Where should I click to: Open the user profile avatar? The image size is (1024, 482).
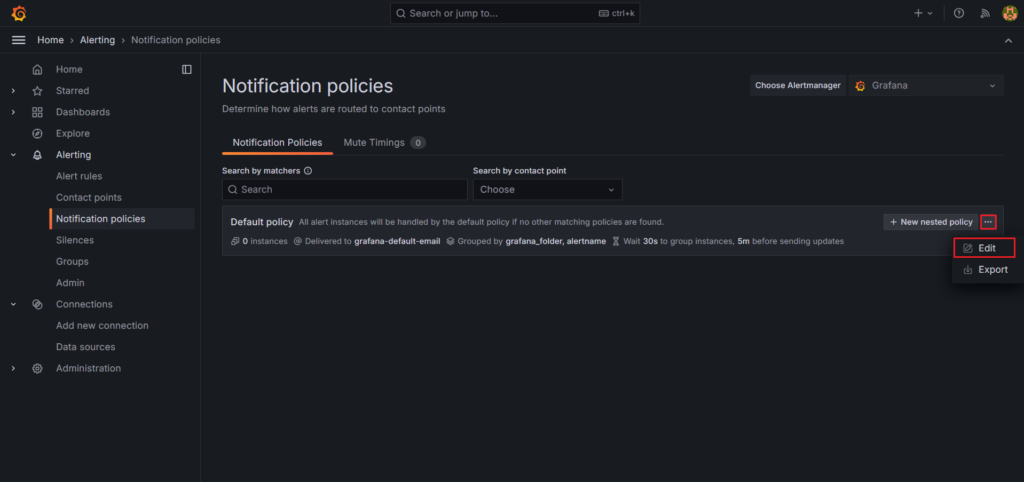tap(1009, 14)
